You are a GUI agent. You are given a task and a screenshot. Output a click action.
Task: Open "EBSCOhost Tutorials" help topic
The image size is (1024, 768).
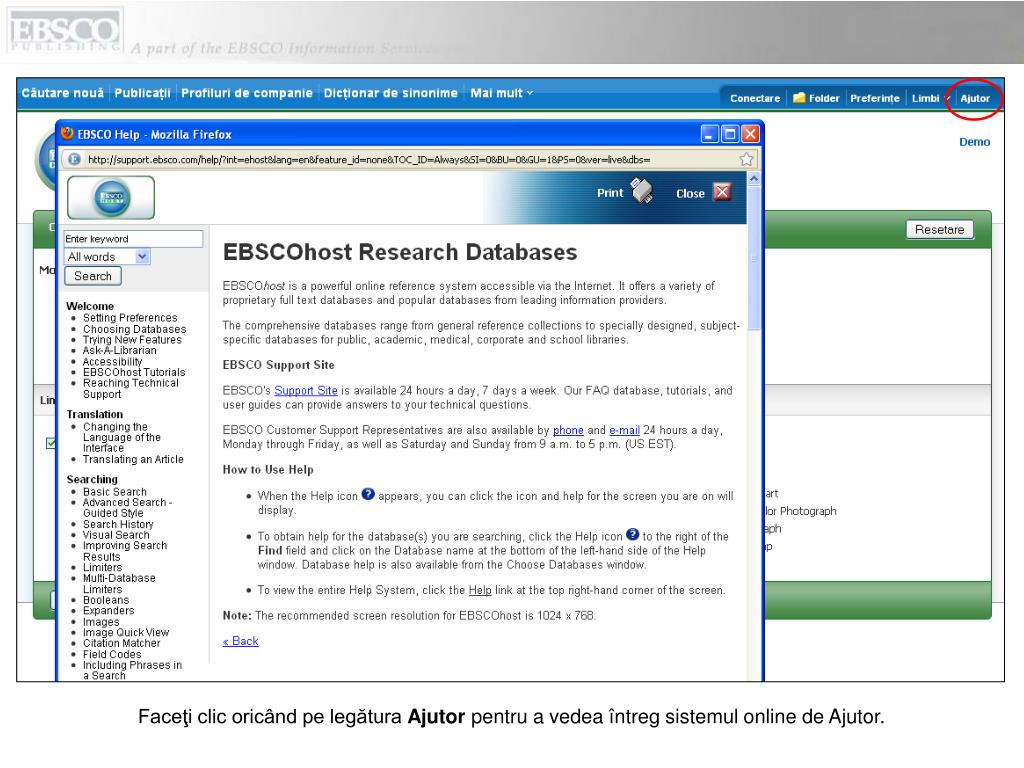[x=134, y=372]
